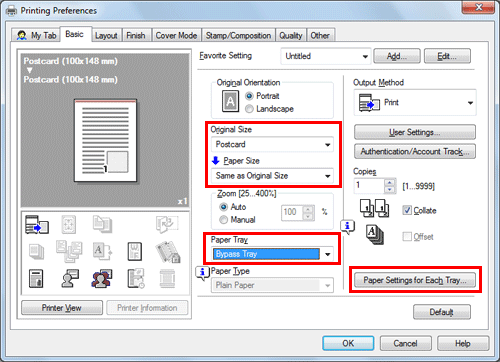Viewport: 500px width, 362px height.
Task: Click the info balloon beside Paper Type
Action: pos(202,273)
